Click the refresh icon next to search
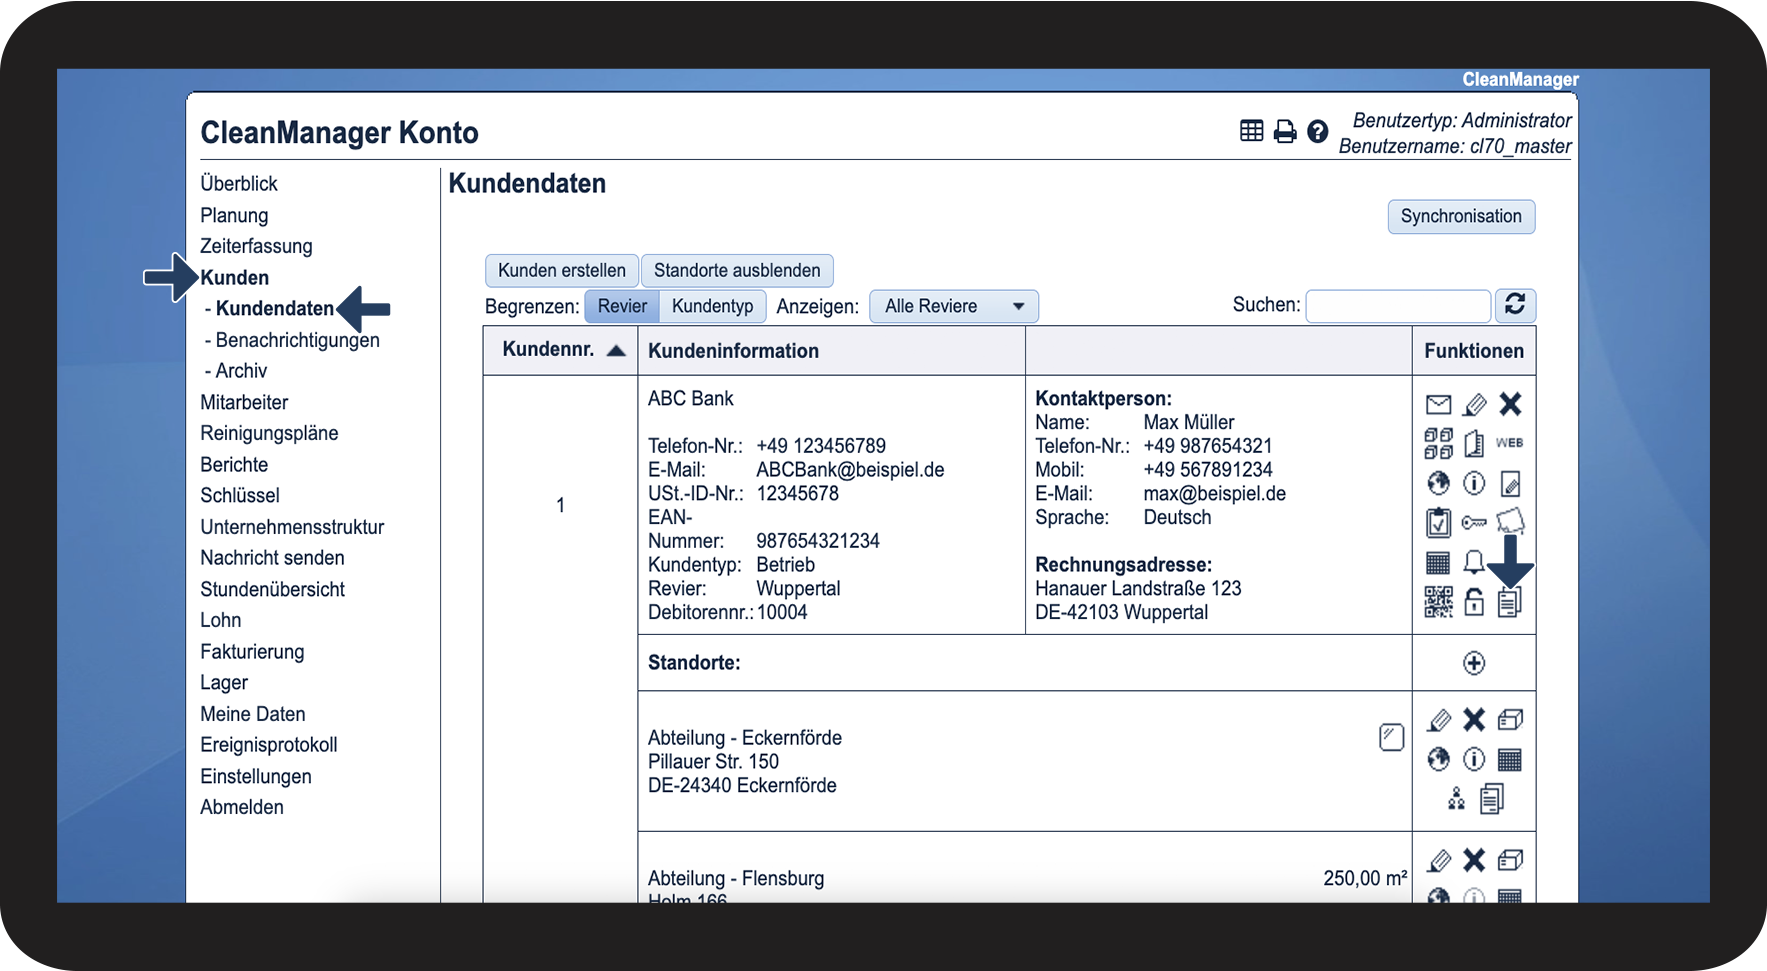Image resolution: width=1767 pixels, height=971 pixels. [x=1515, y=305]
